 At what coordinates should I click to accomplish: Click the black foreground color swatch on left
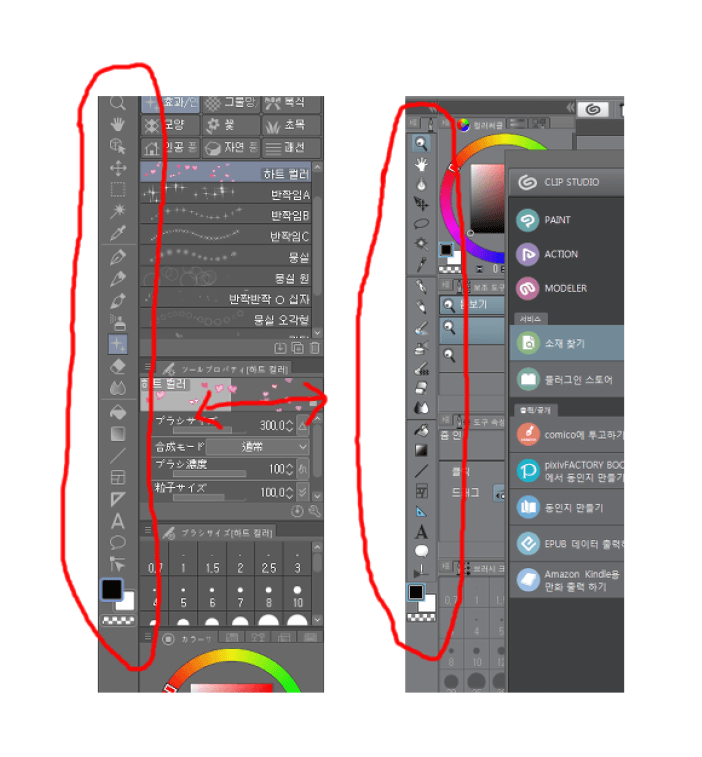click(112, 589)
